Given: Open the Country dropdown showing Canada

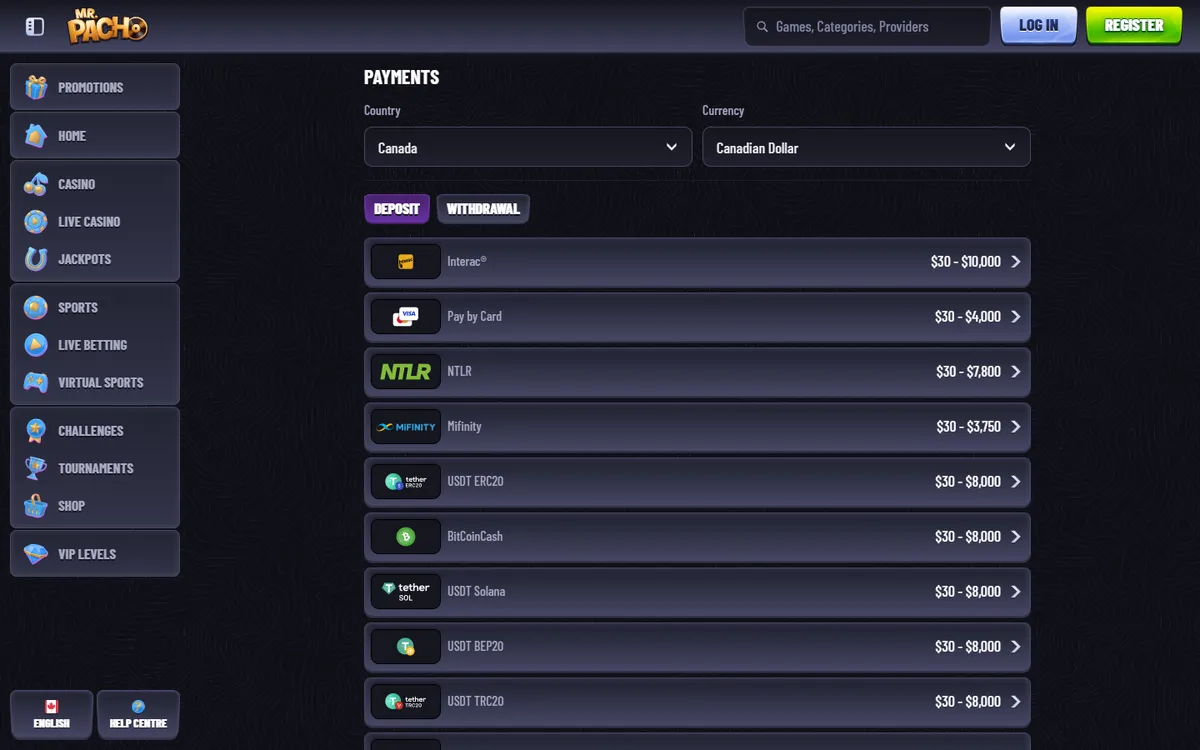Looking at the screenshot, I should (x=528, y=147).
